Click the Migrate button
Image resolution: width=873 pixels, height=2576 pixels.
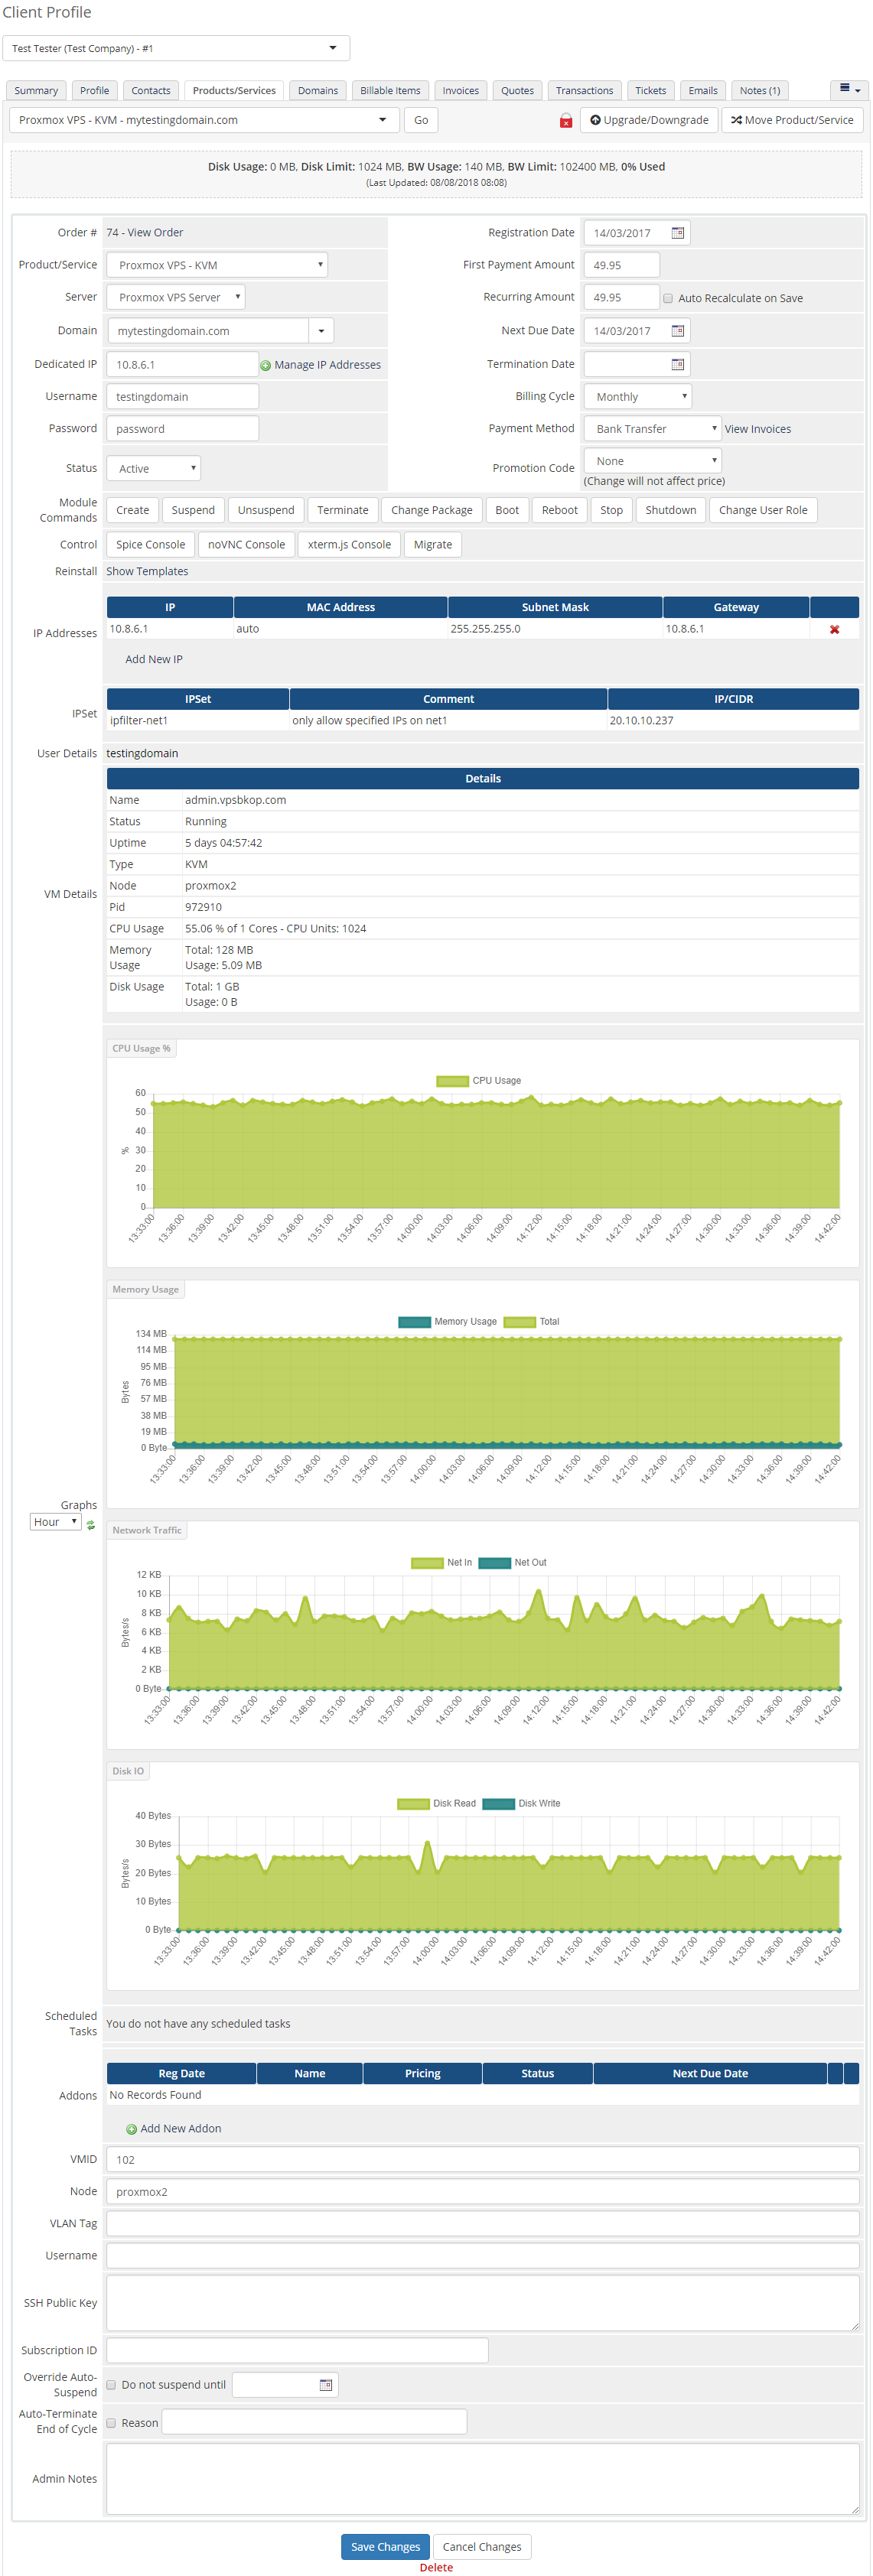click(433, 545)
